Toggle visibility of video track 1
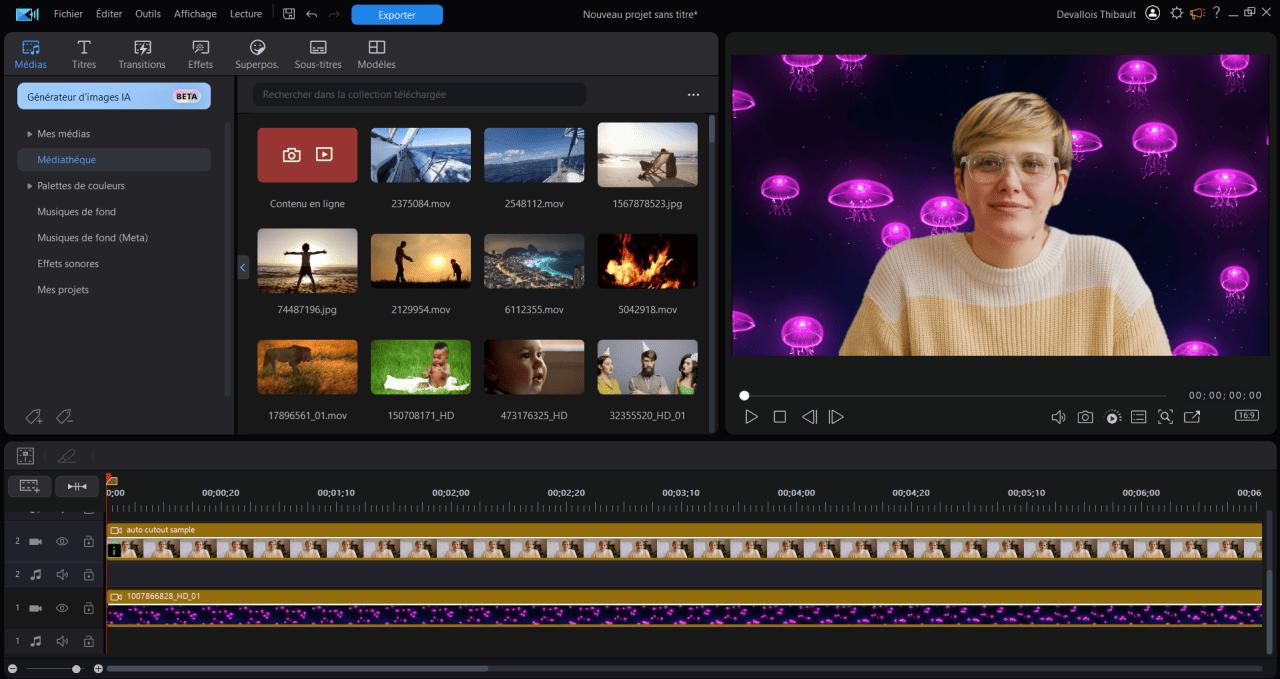This screenshot has height=679, width=1280. [x=62, y=608]
